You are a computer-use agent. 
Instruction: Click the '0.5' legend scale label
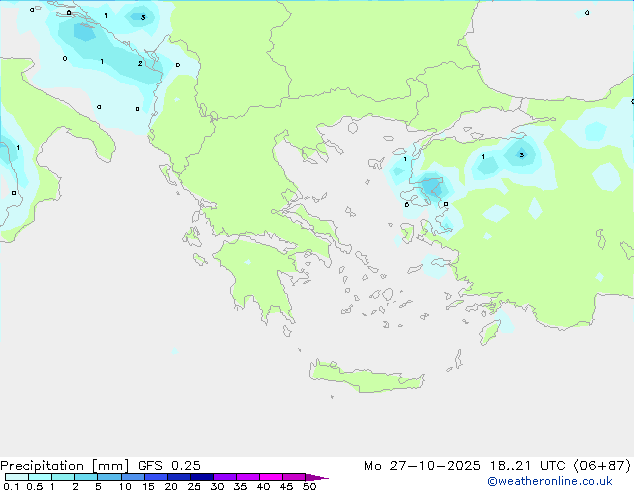[x=35, y=486]
